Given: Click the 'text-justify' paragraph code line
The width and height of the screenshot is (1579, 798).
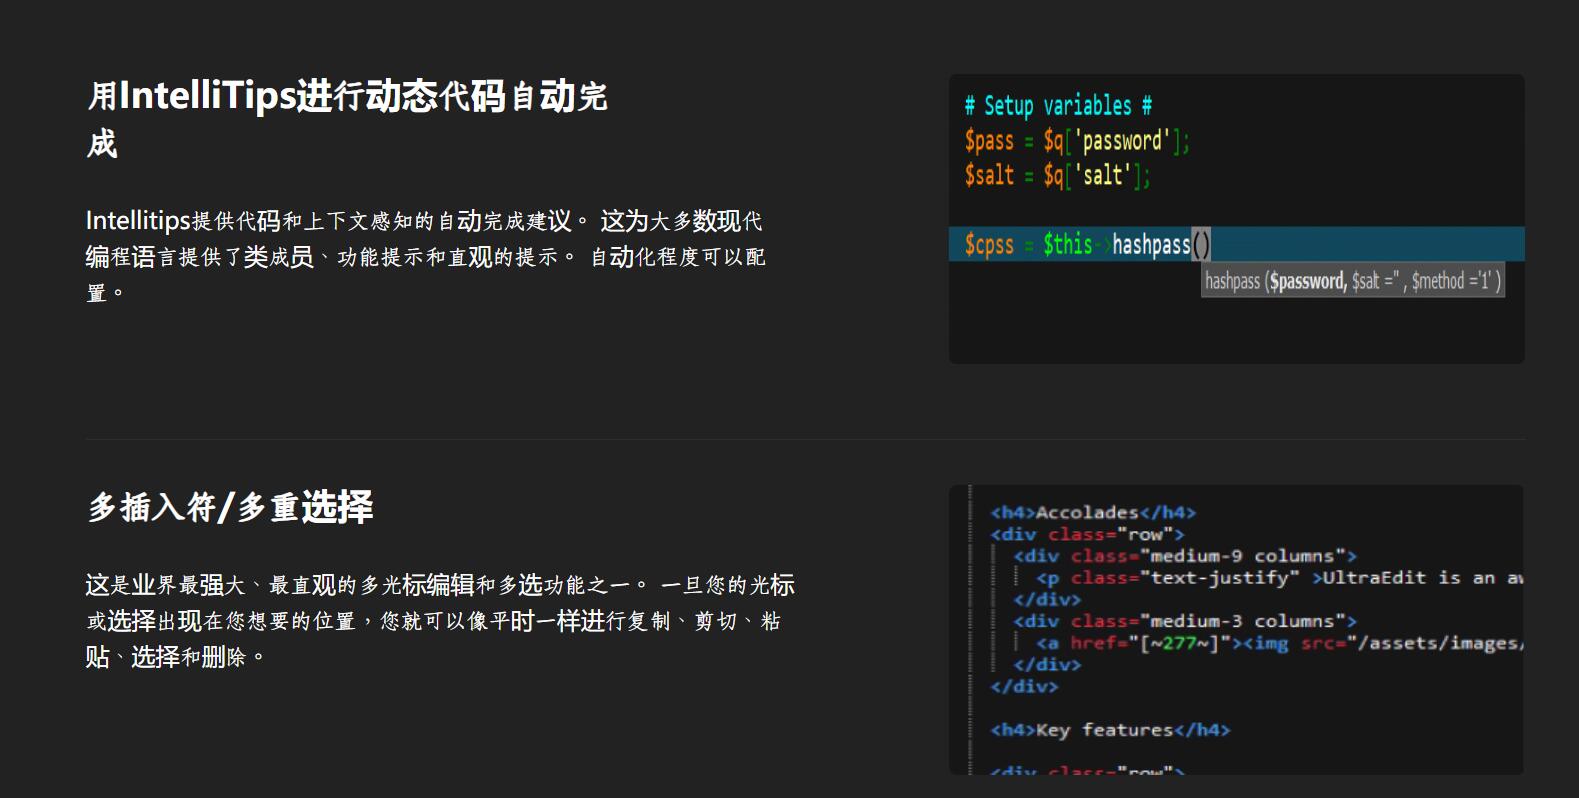Looking at the screenshot, I should (1279, 578).
